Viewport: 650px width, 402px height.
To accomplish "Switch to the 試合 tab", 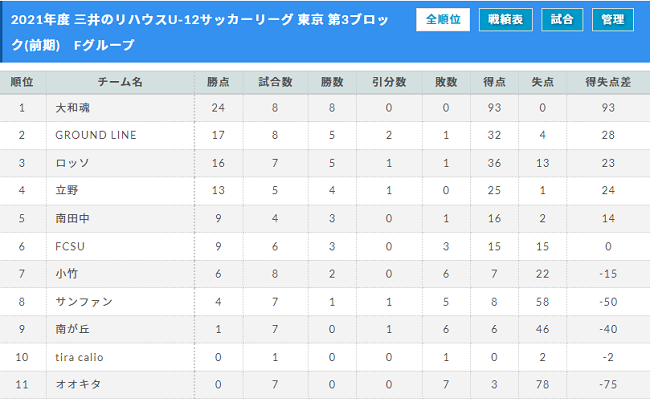I will pos(562,19).
